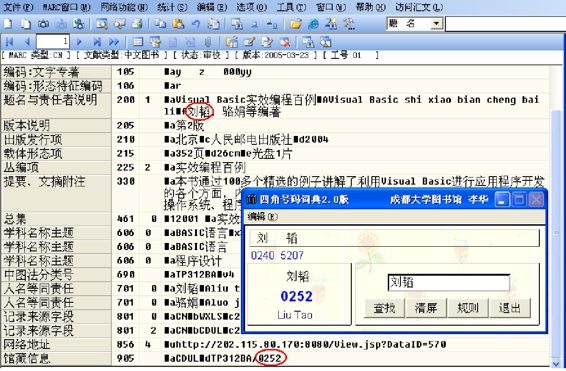Click the paperclip attachment icon

[208, 42]
